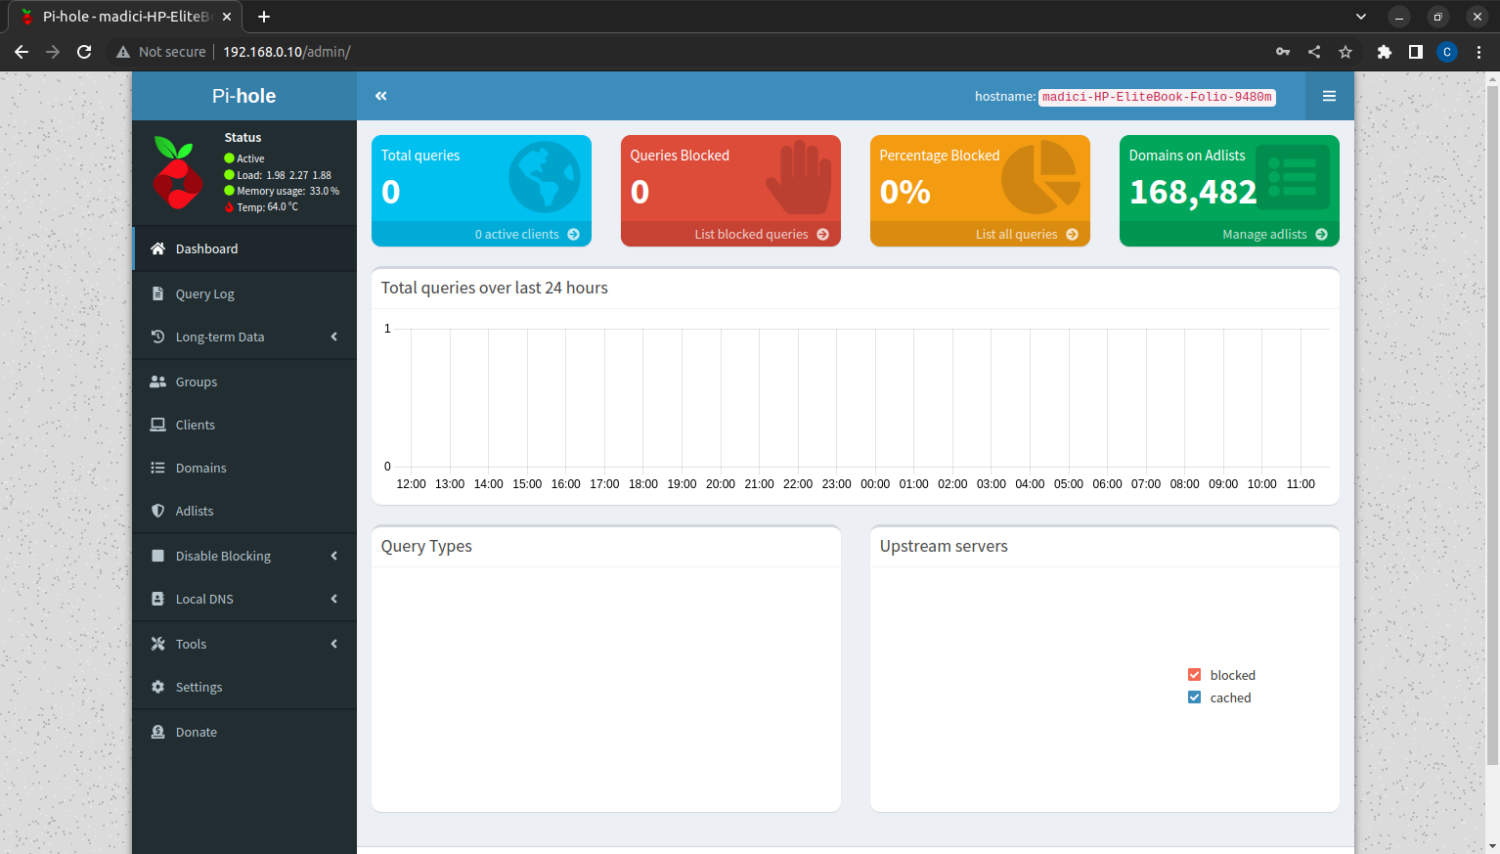This screenshot has height=854, width=1500.
Task: Click the Total queries over last 24 hours heading
Action: tap(494, 288)
